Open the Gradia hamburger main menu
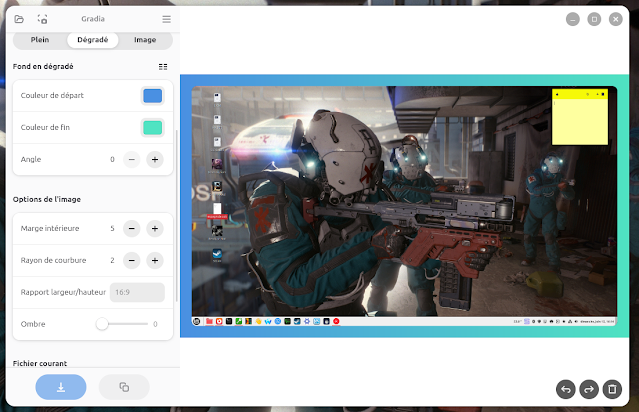This screenshot has height=412, width=639. [x=166, y=19]
